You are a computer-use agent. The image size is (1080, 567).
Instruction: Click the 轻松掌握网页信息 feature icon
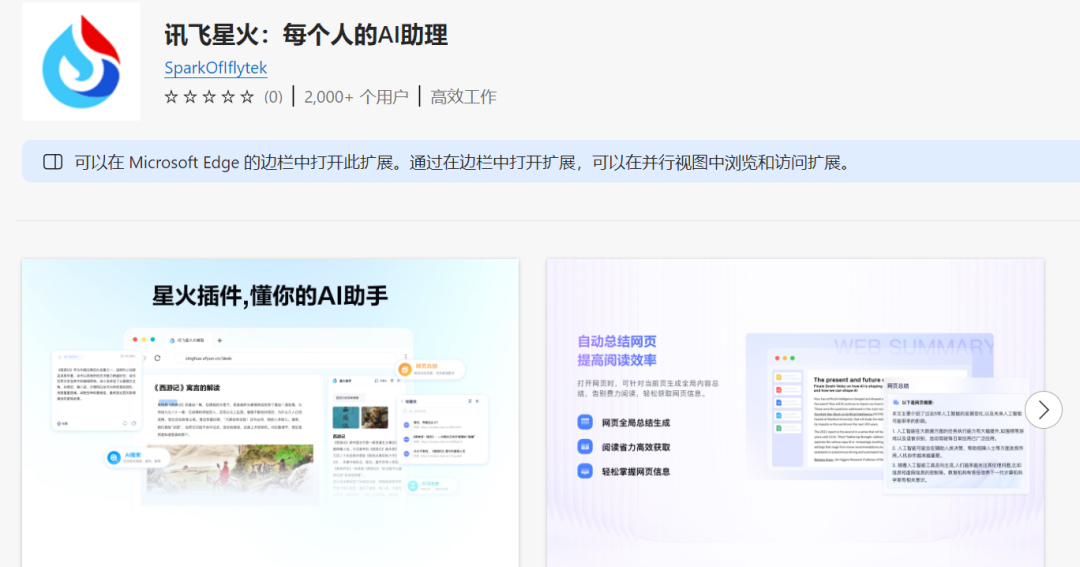585,471
